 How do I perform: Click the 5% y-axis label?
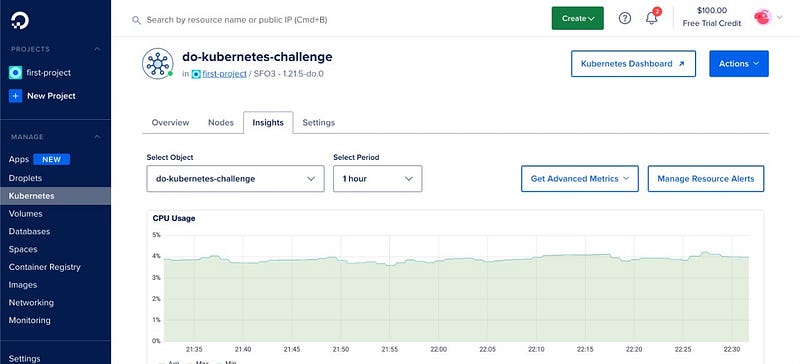point(156,235)
